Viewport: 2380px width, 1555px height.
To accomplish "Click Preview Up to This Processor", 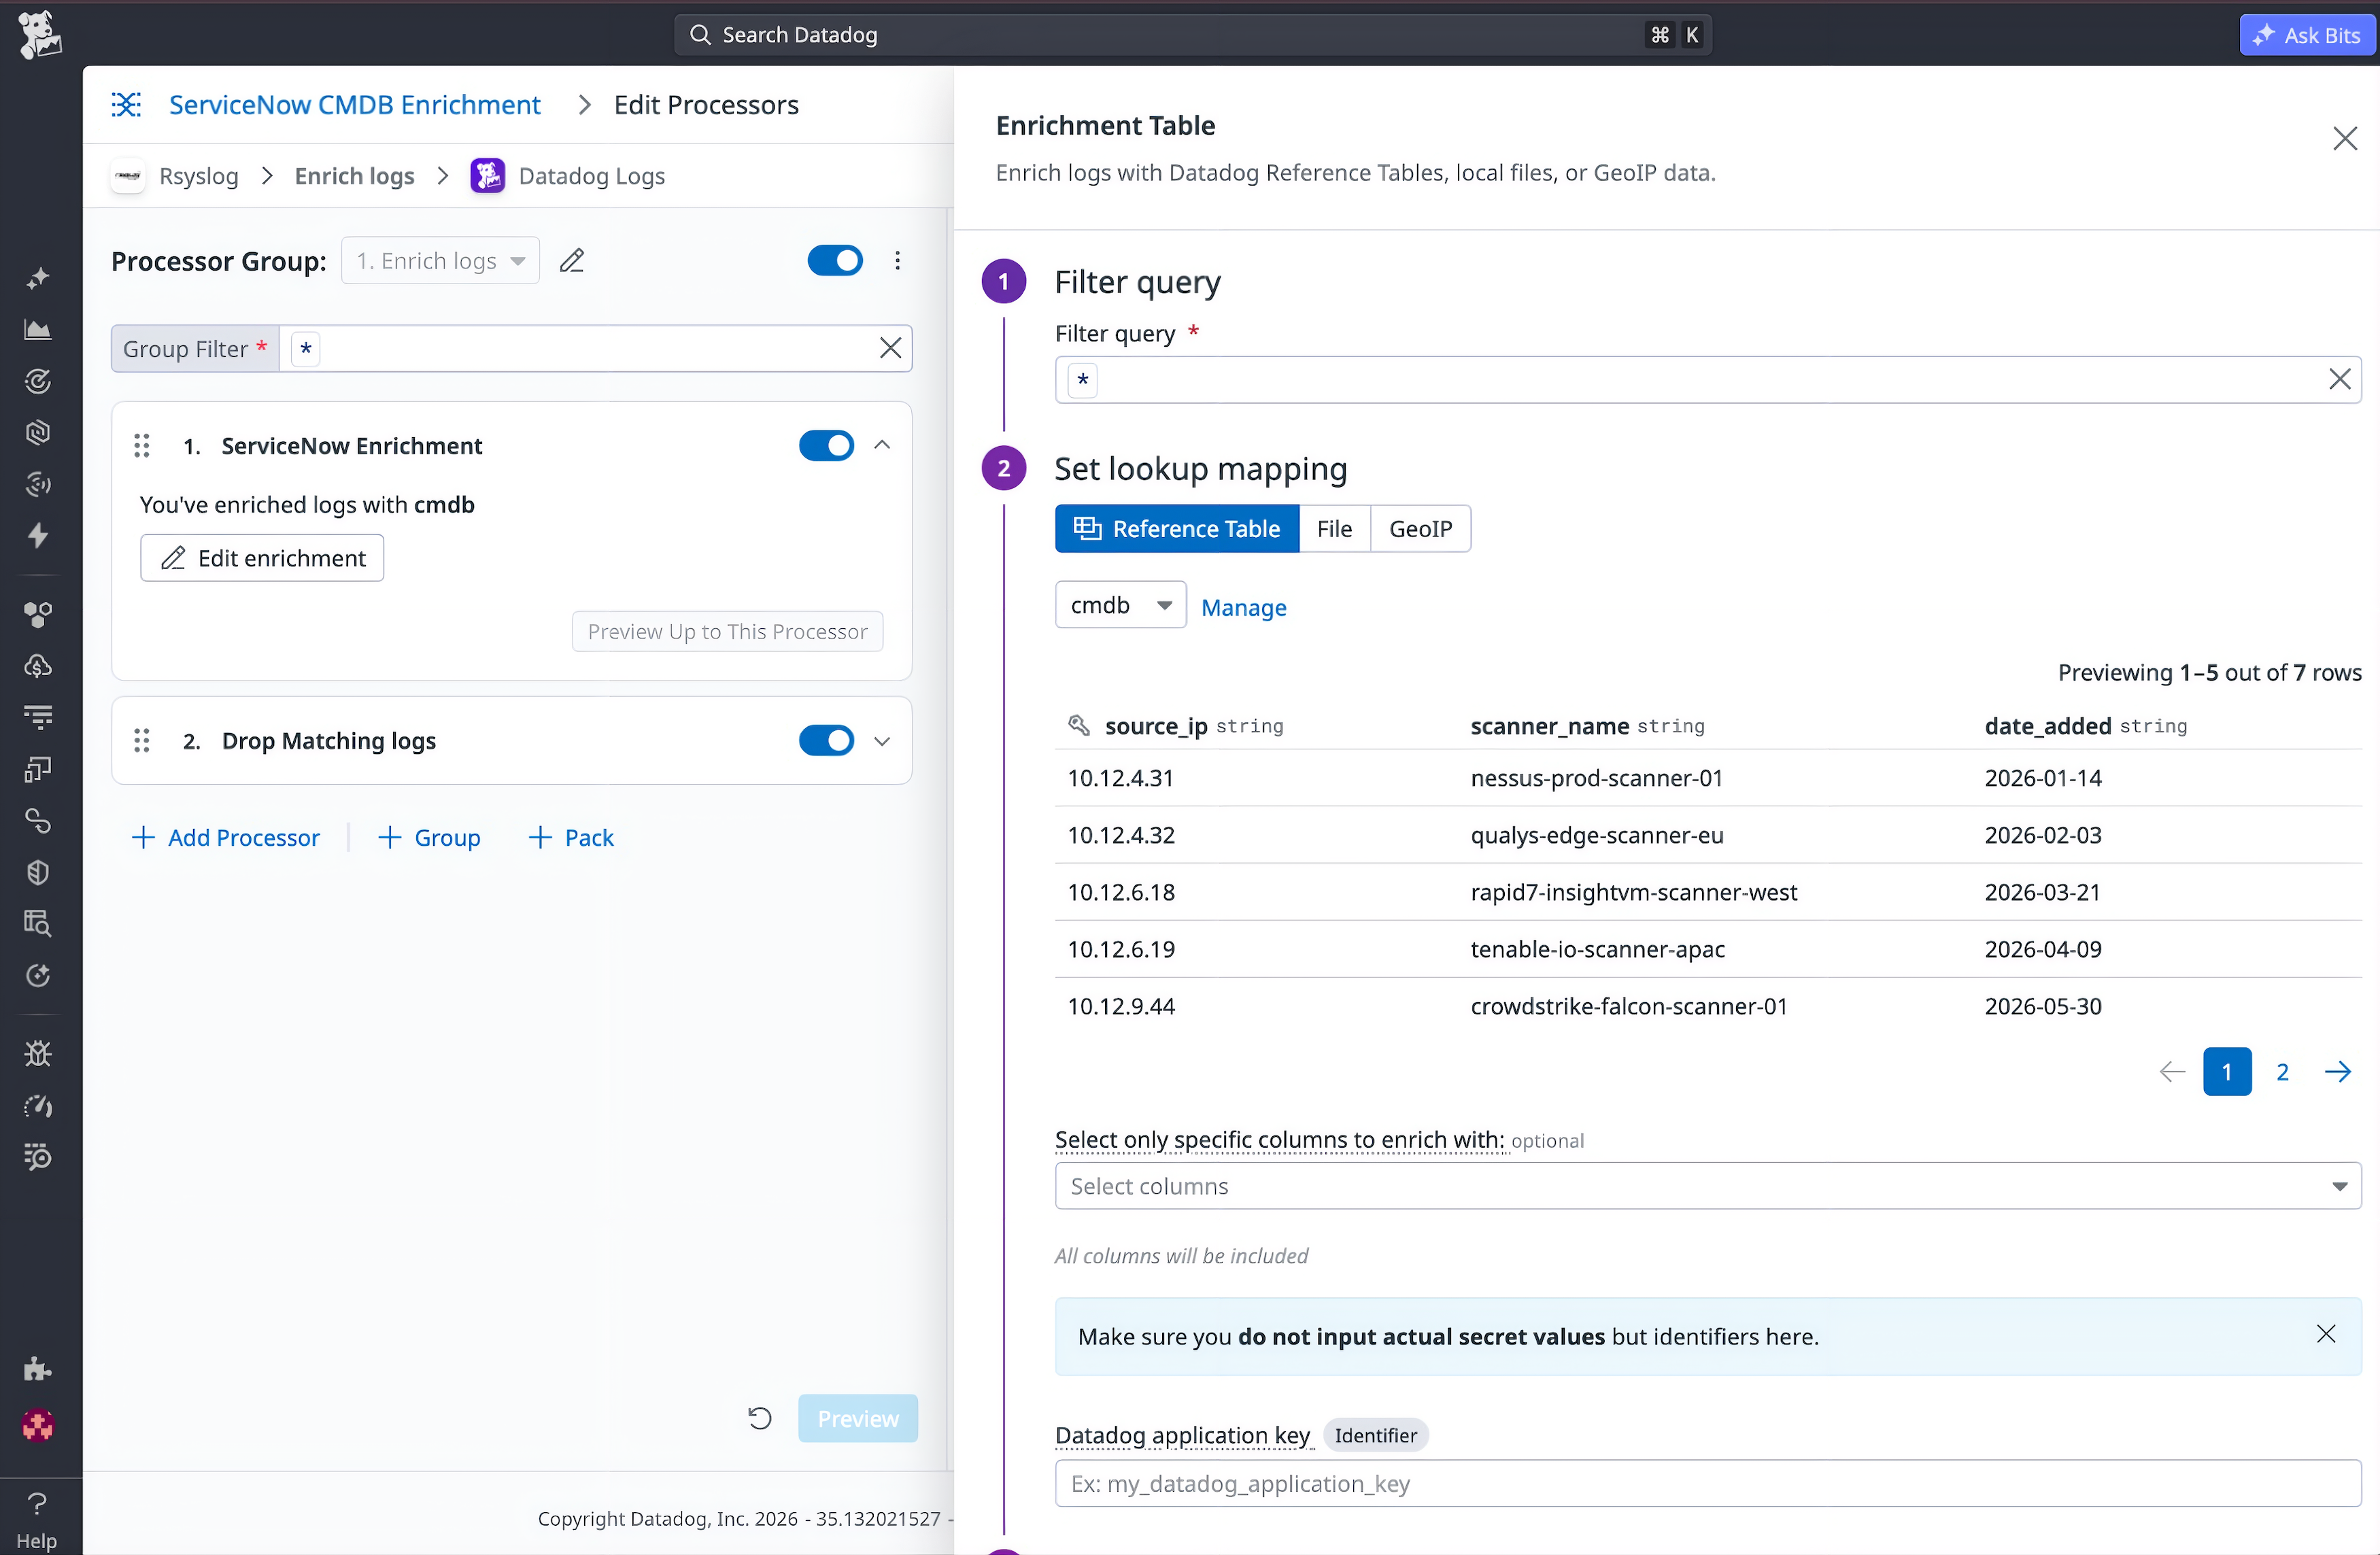I will click(x=727, y=632).
